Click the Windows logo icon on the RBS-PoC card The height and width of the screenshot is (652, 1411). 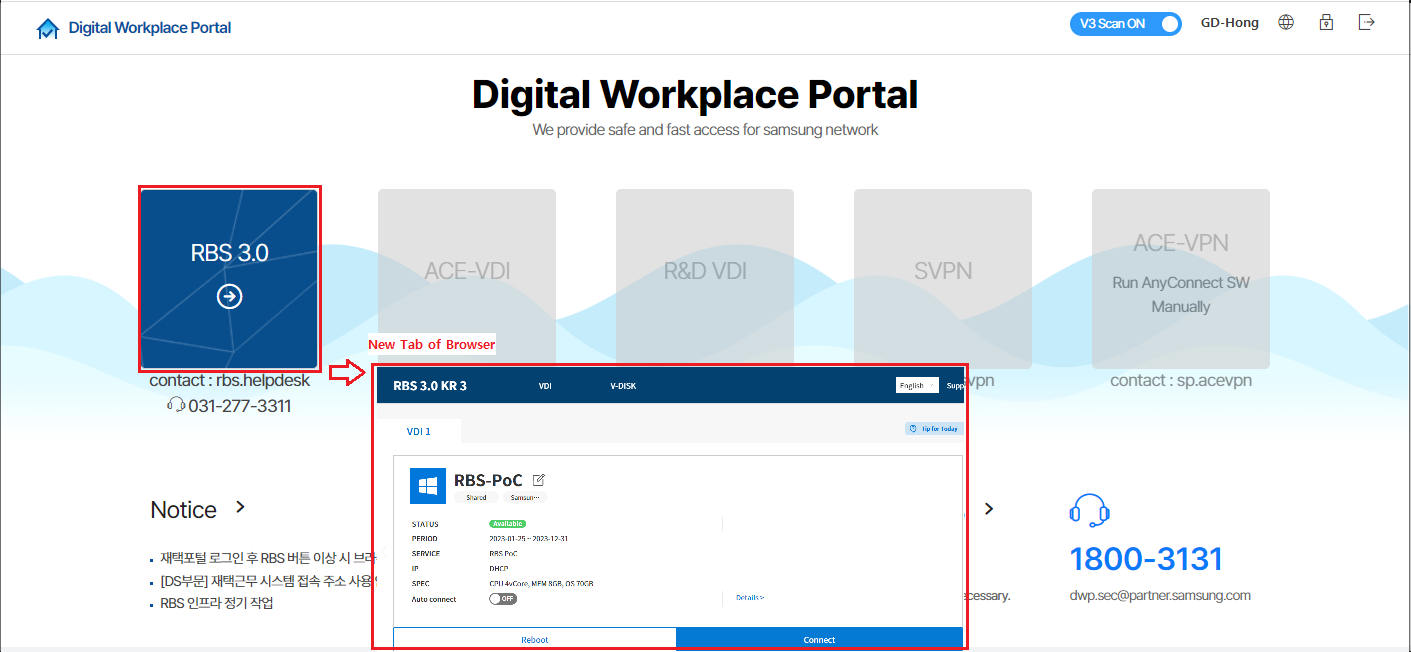[426, 486]
